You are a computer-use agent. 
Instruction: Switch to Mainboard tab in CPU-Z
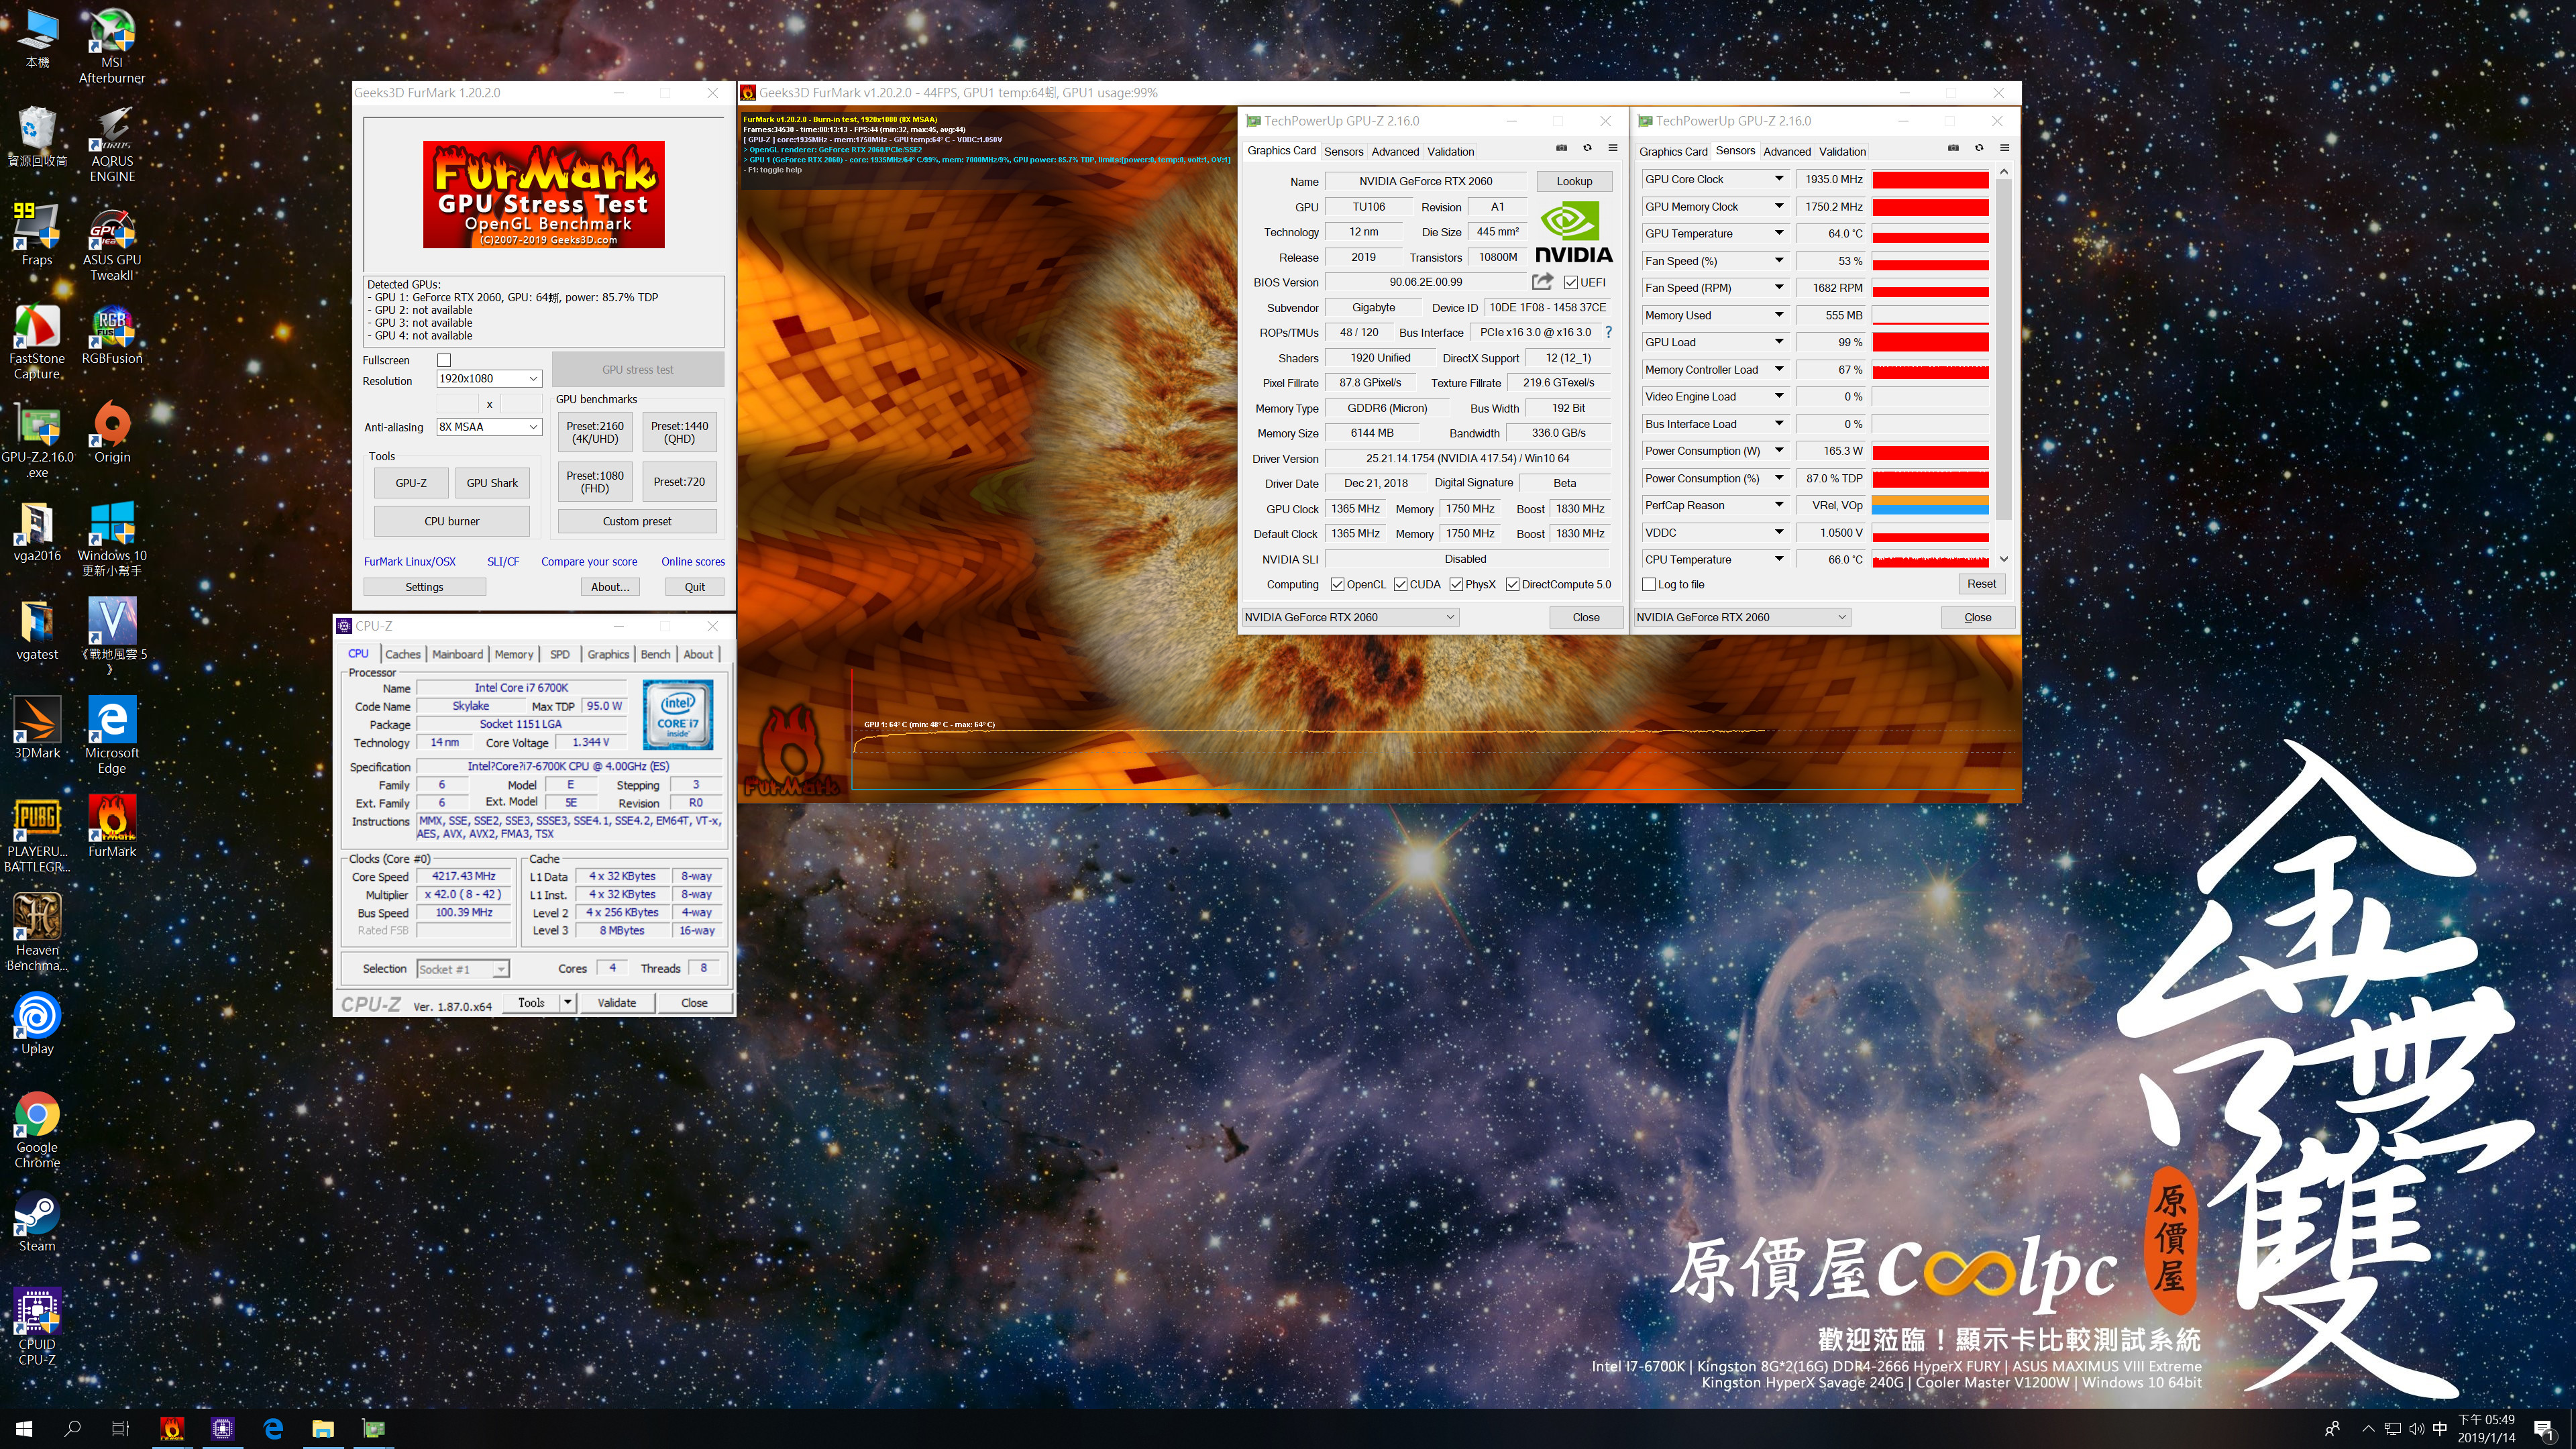click(x=457, y=654)
